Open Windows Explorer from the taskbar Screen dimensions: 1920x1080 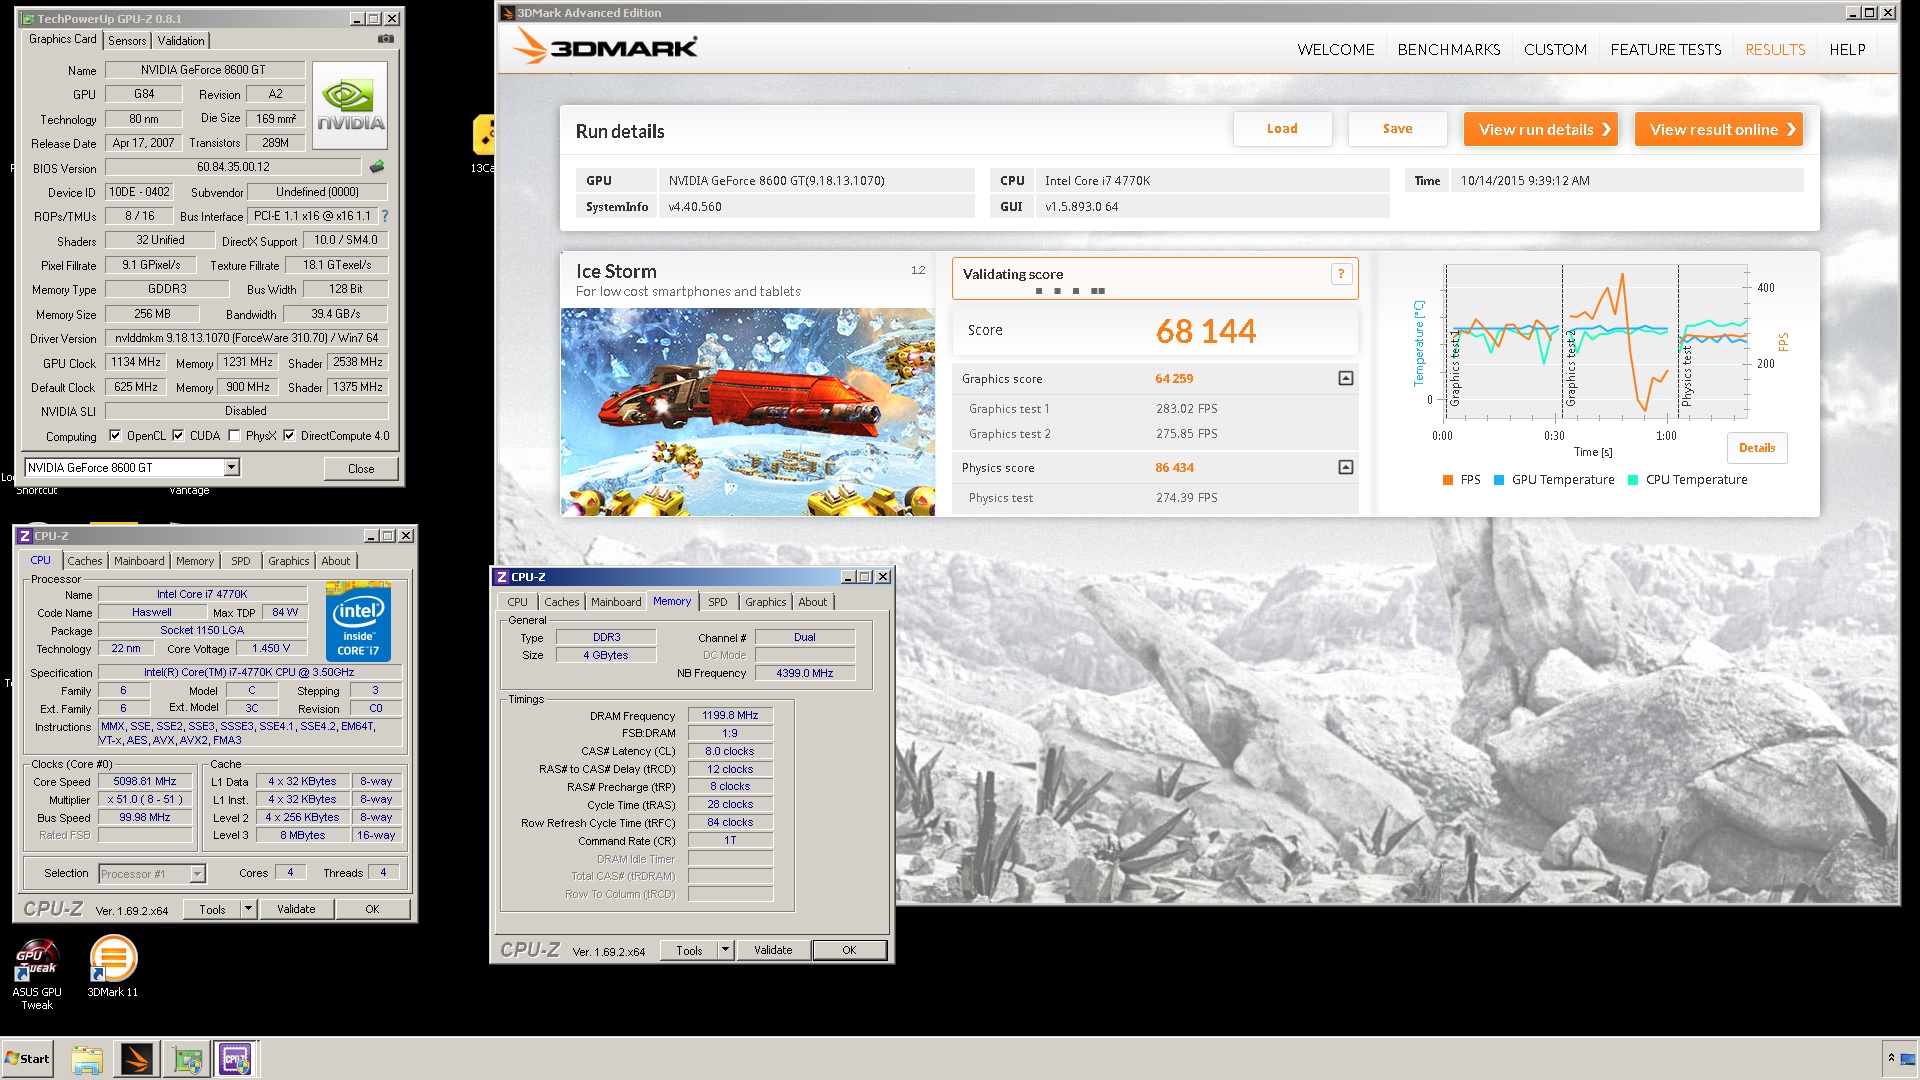(x=87, y=1059)
